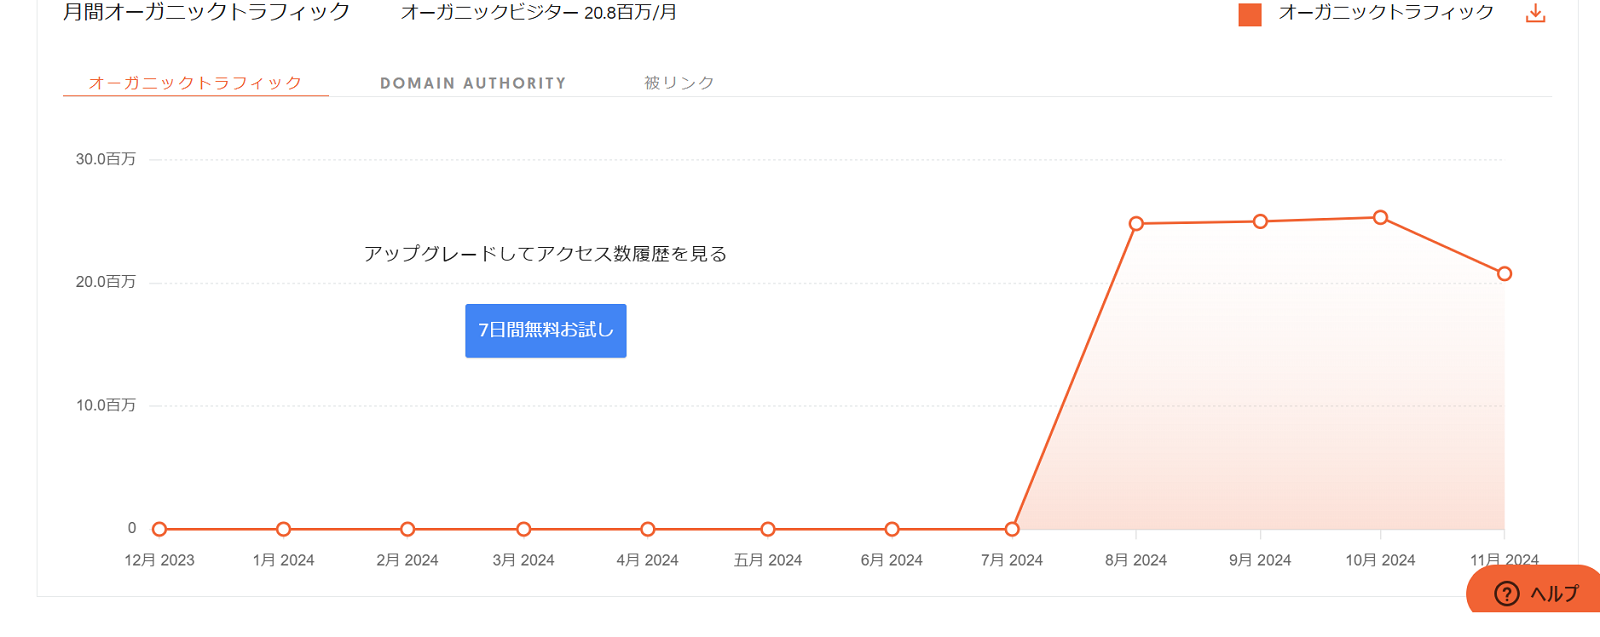The image size is (1600, 637).
Task: Click the 7日間無料お試し button
Action: tap(545, 330)
